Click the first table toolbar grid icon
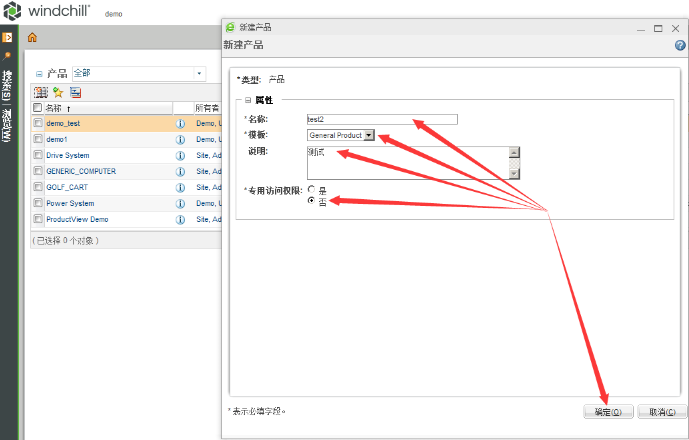The height and width of the screenshot is (440, 689). (x=41, y=92)
